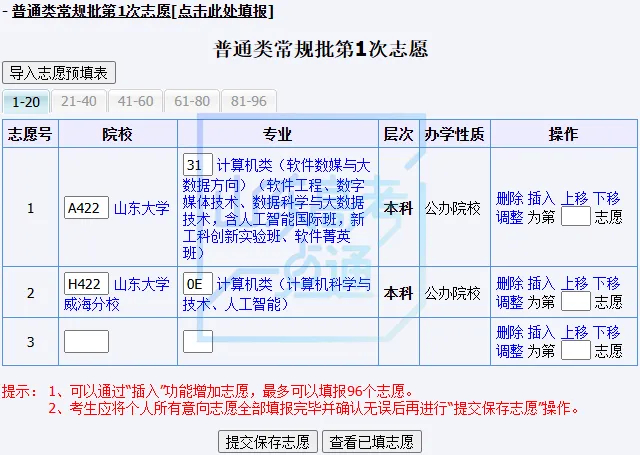Select the 1-20 tab
Screen dimensions: 640x455
[x=26, y=101]
